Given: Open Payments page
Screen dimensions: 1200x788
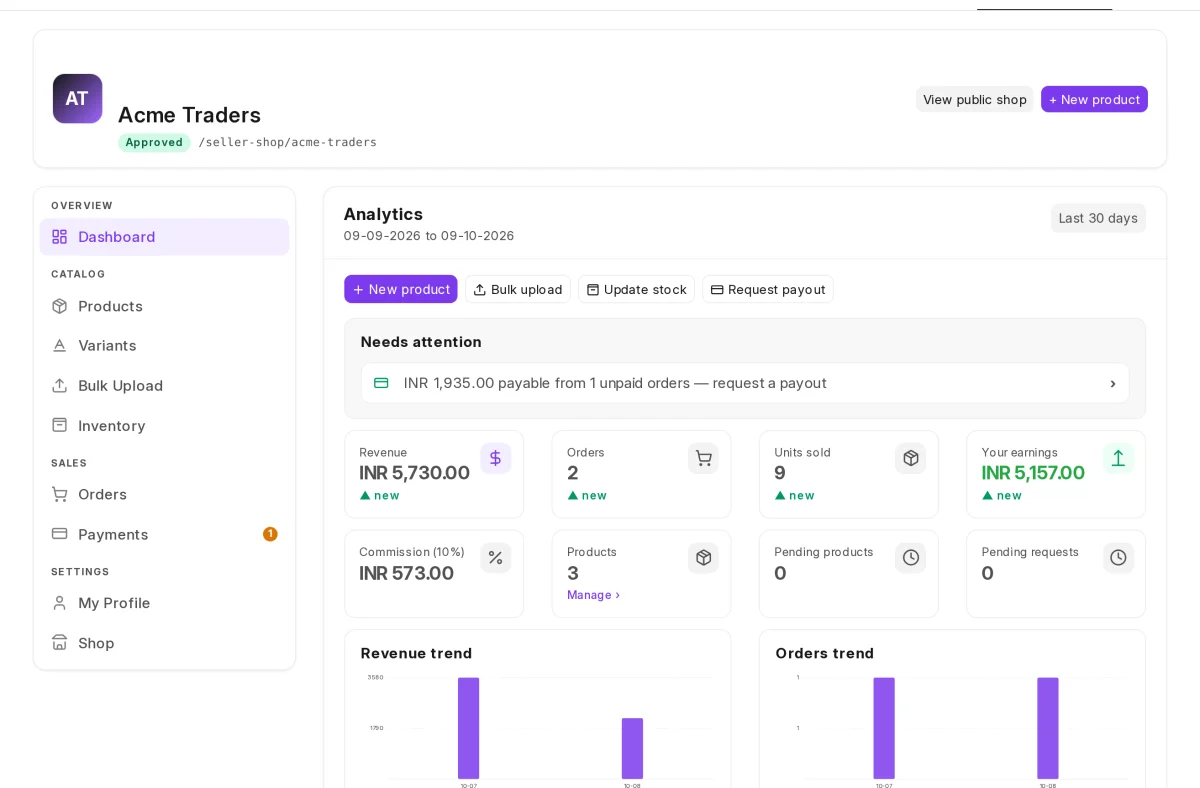Looking at the screenshot, I should pos(164,534).
